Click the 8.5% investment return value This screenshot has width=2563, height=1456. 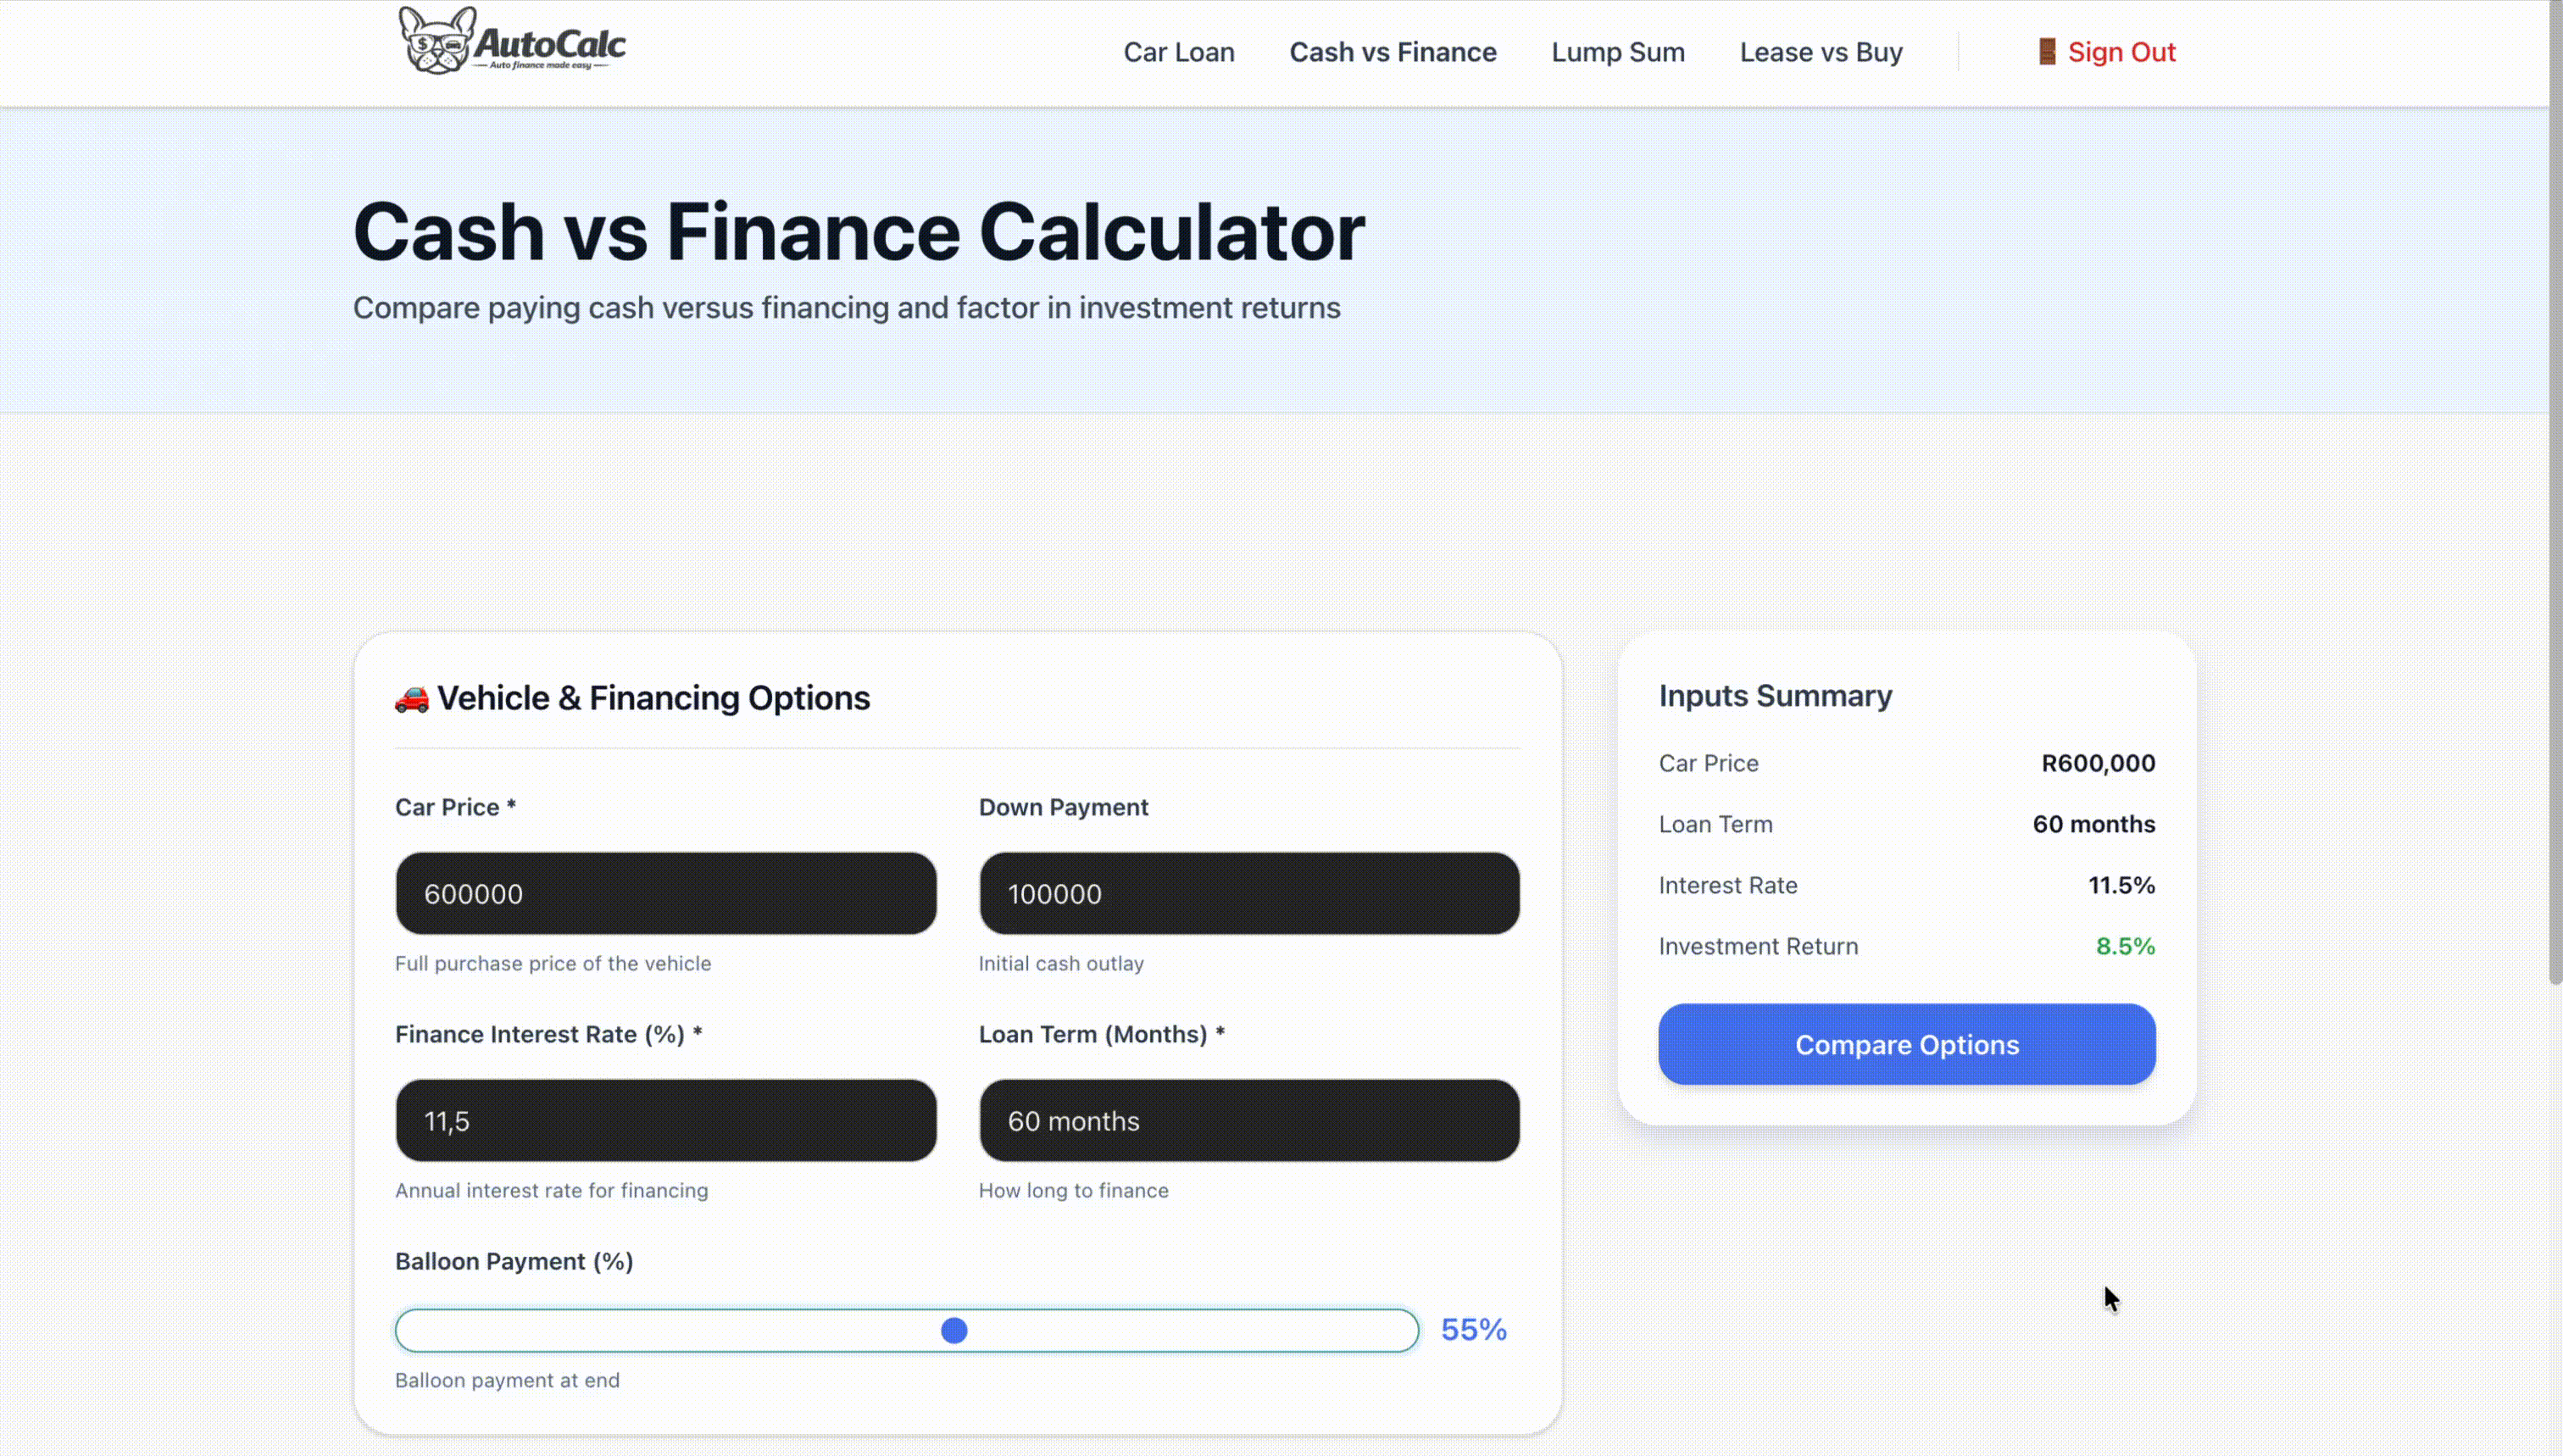(x=2125, y=945)
